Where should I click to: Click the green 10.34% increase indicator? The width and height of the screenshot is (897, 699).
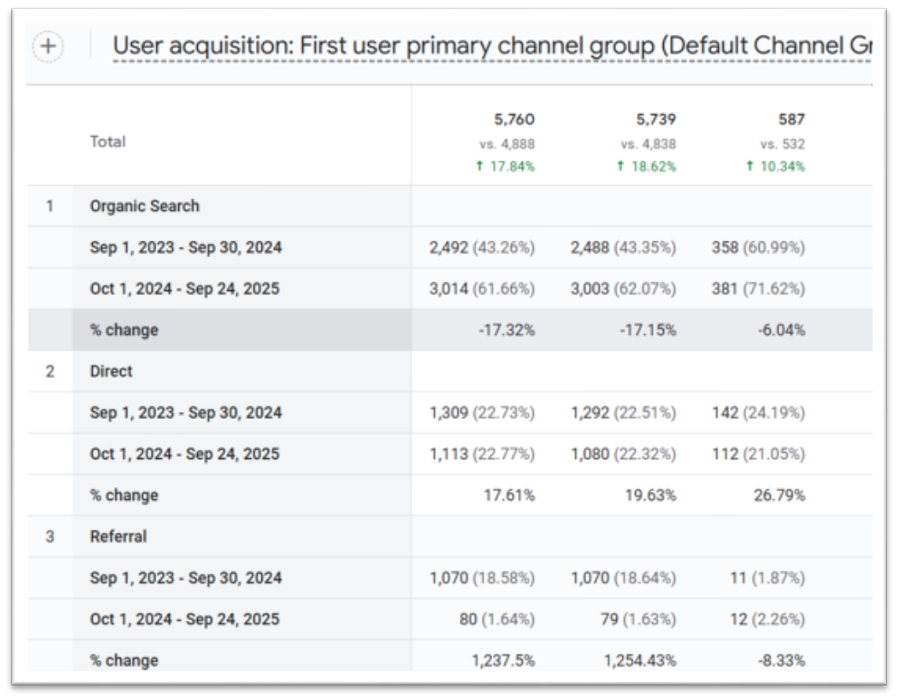(x=776, y=167)
